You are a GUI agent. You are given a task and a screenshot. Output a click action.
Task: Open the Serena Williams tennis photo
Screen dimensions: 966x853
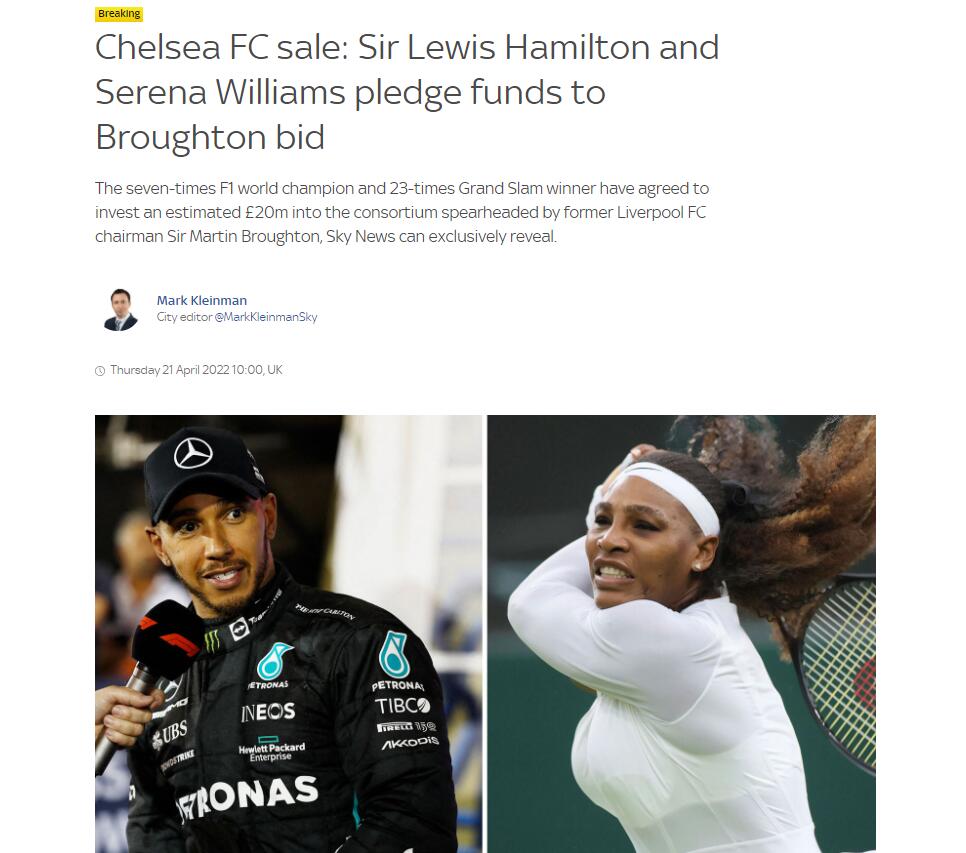(x=681, y=634)
